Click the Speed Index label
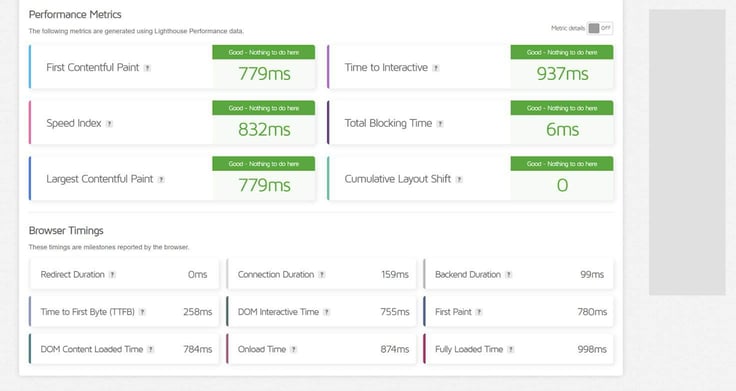Image resolution: width=736 pixels, height=391 pixels. click(74, 123)
